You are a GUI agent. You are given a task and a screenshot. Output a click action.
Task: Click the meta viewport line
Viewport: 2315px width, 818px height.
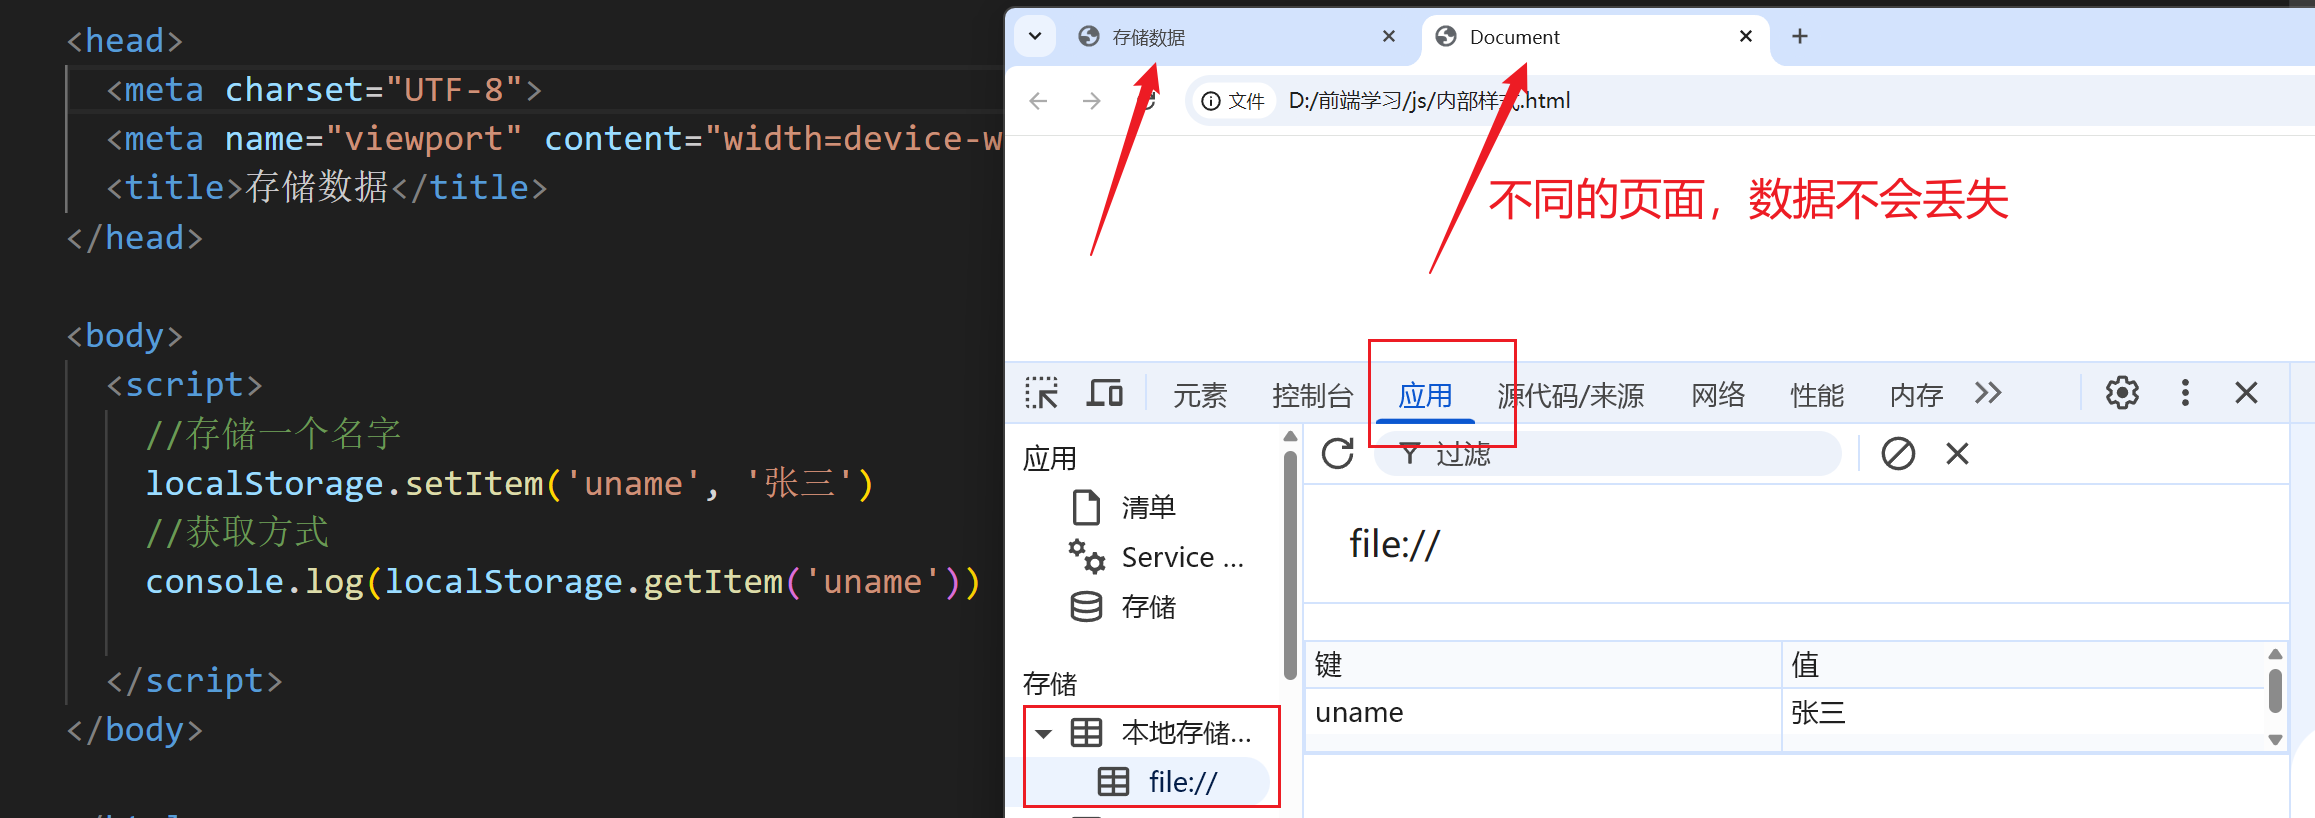point(554,139)
